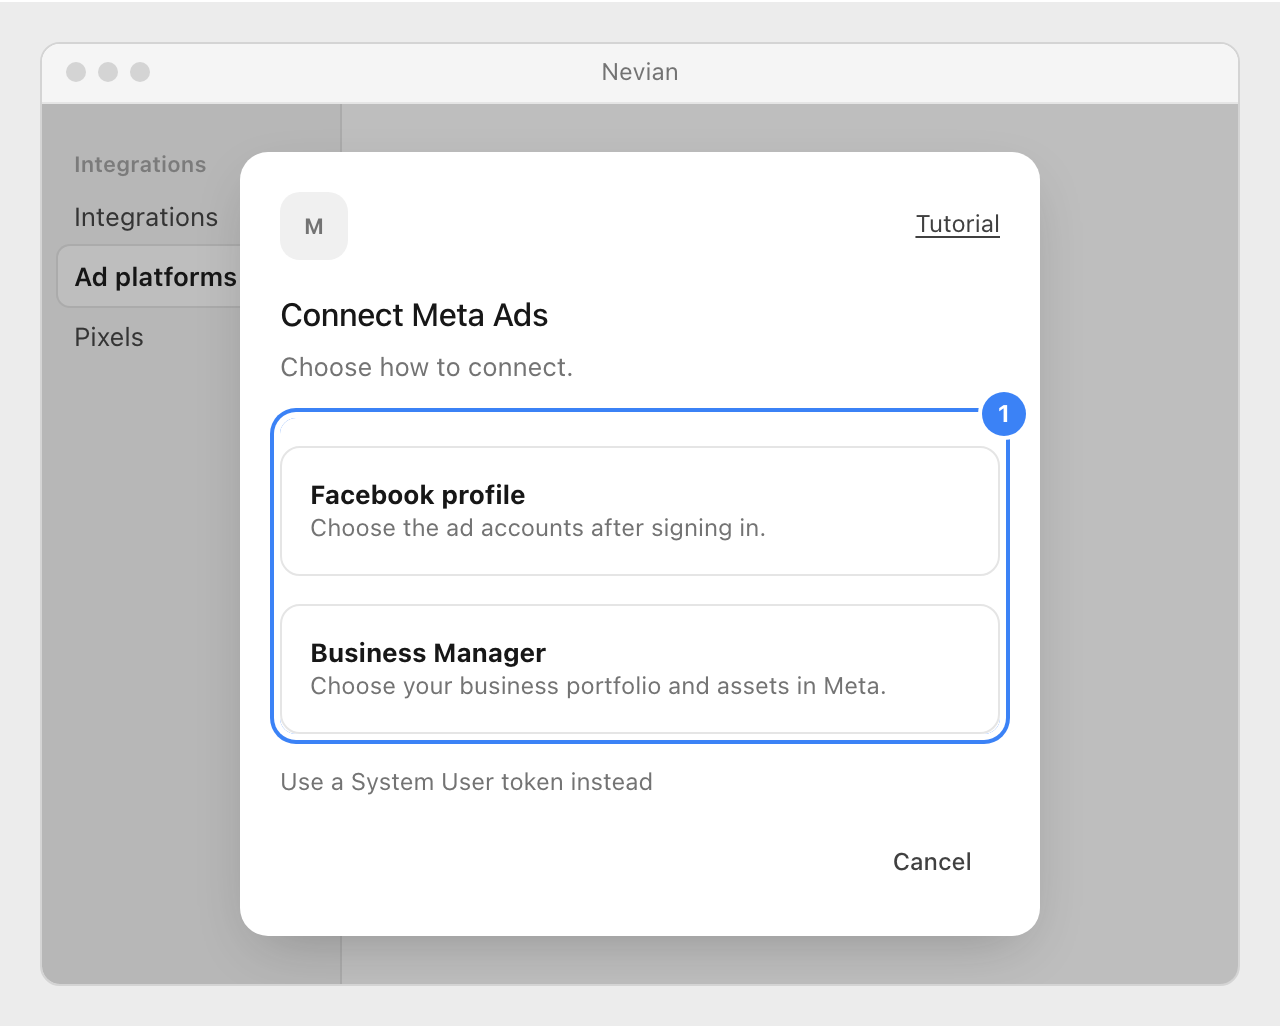1280x1026 pixels.
Task: Close the Nevian window
Action: tap(76, 72)
